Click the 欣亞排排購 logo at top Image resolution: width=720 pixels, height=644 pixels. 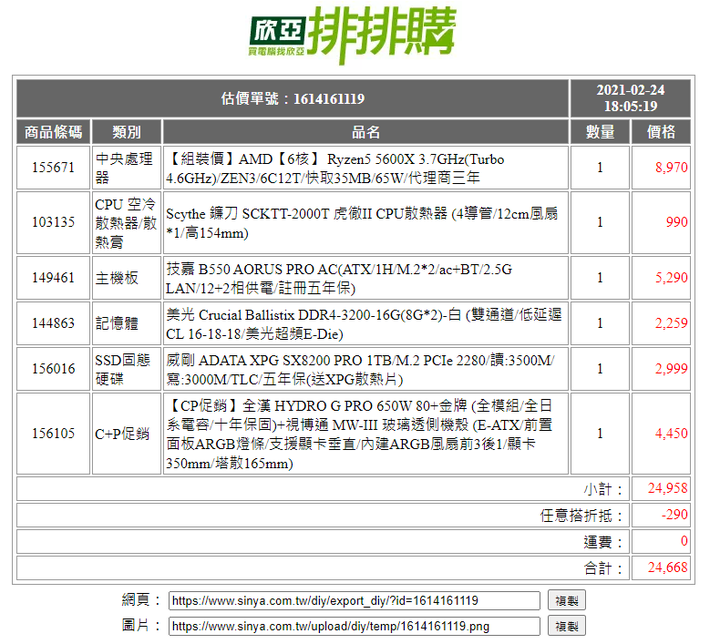[x=352, y=34]
